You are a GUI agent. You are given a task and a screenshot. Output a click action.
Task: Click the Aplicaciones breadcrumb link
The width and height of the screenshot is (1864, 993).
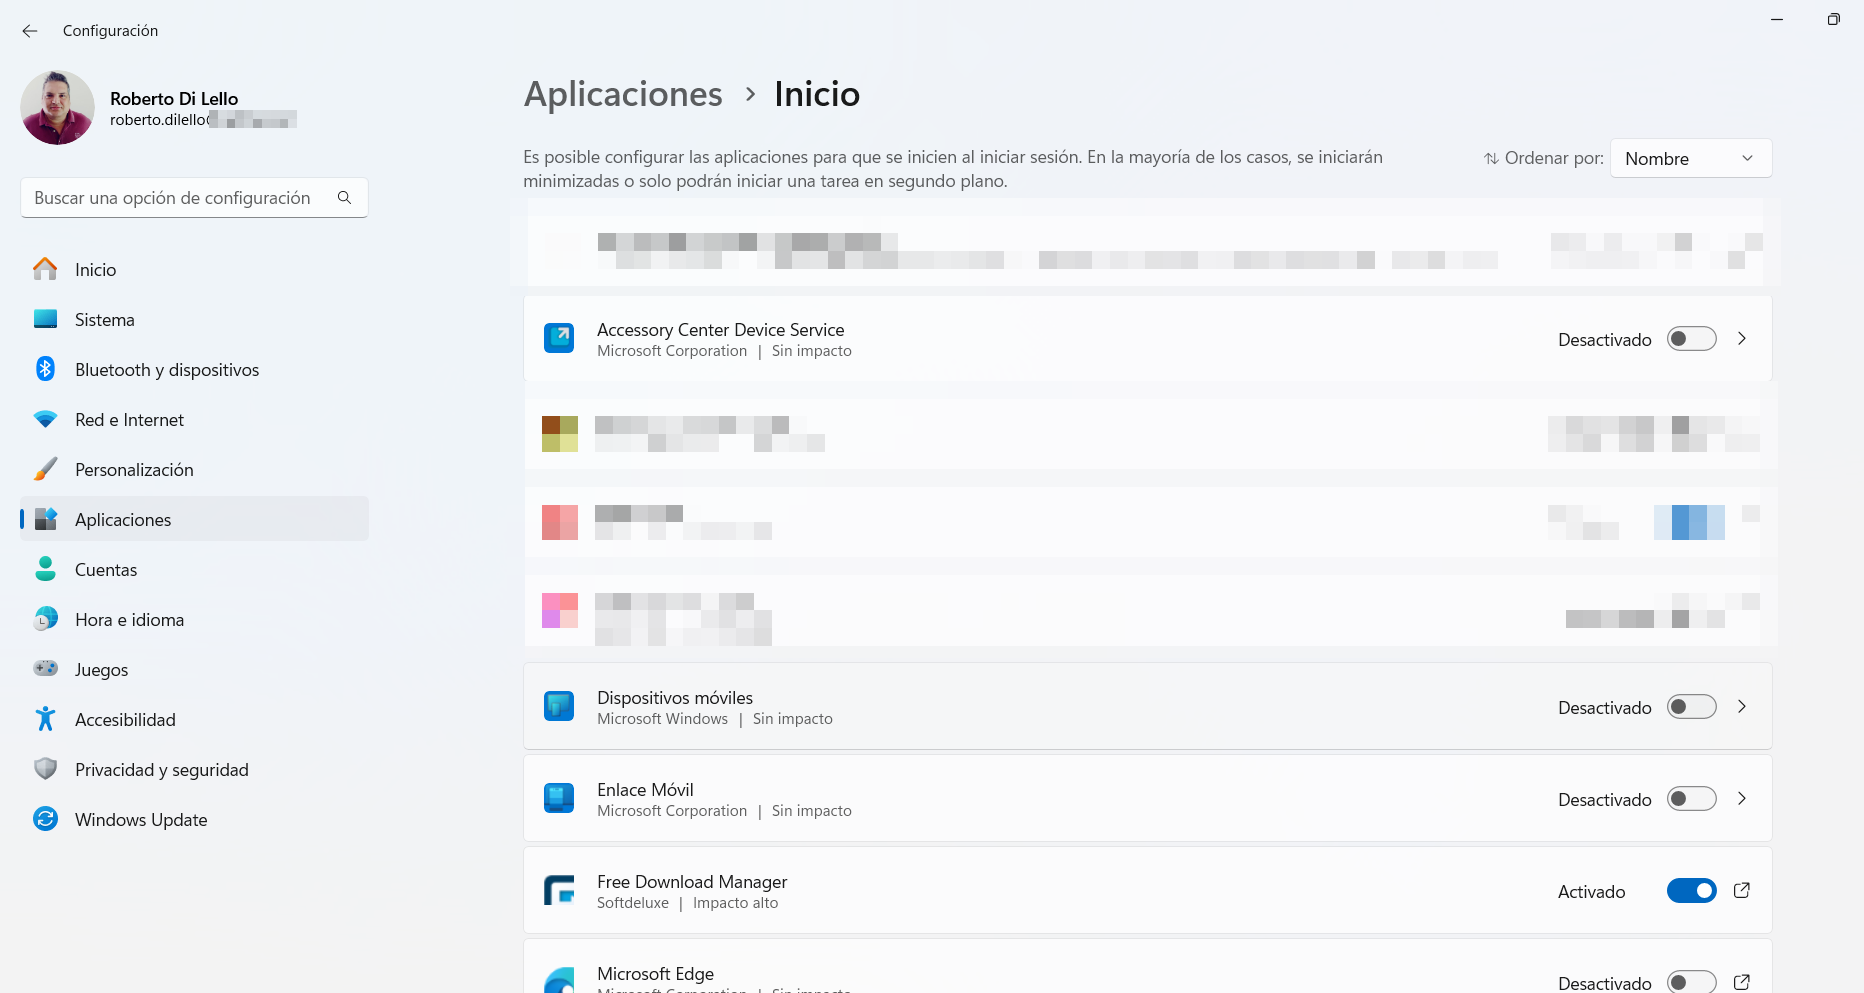point(623,94)
